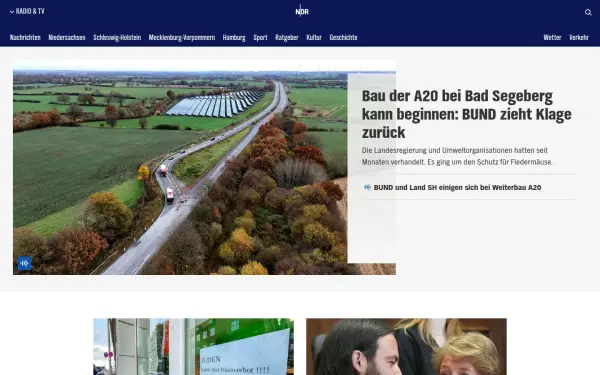The image size is (600, 375).
Task: Click the NDR logo
Action: tap(302, 11)
